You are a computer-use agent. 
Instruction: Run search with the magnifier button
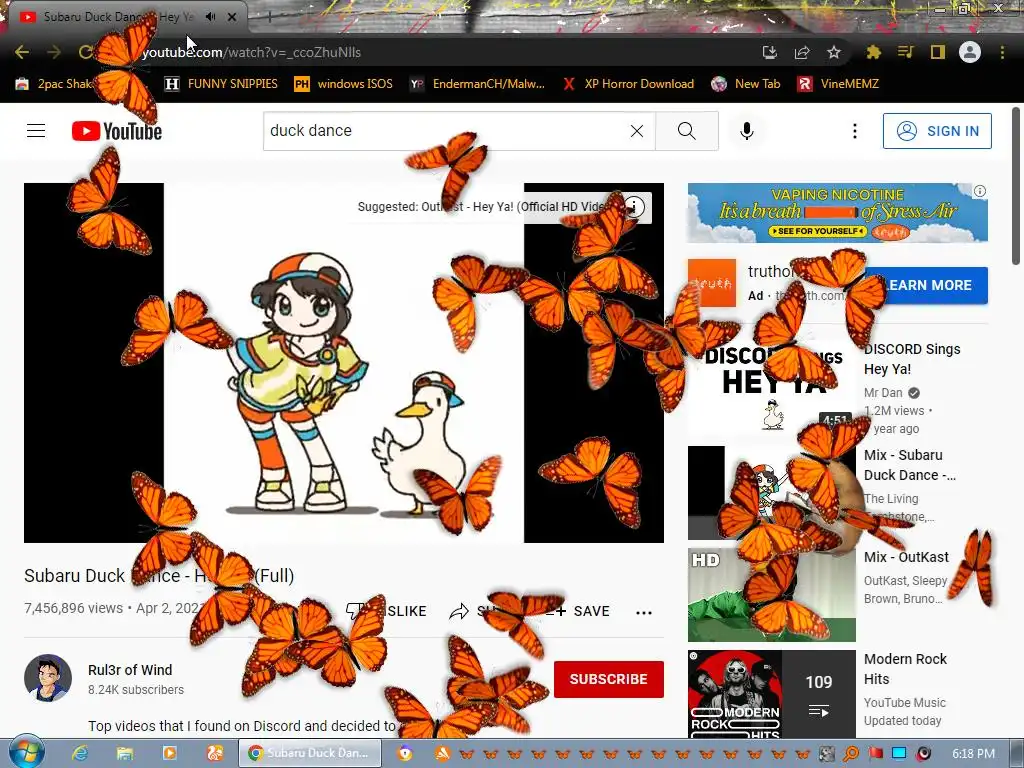(686, 131)
